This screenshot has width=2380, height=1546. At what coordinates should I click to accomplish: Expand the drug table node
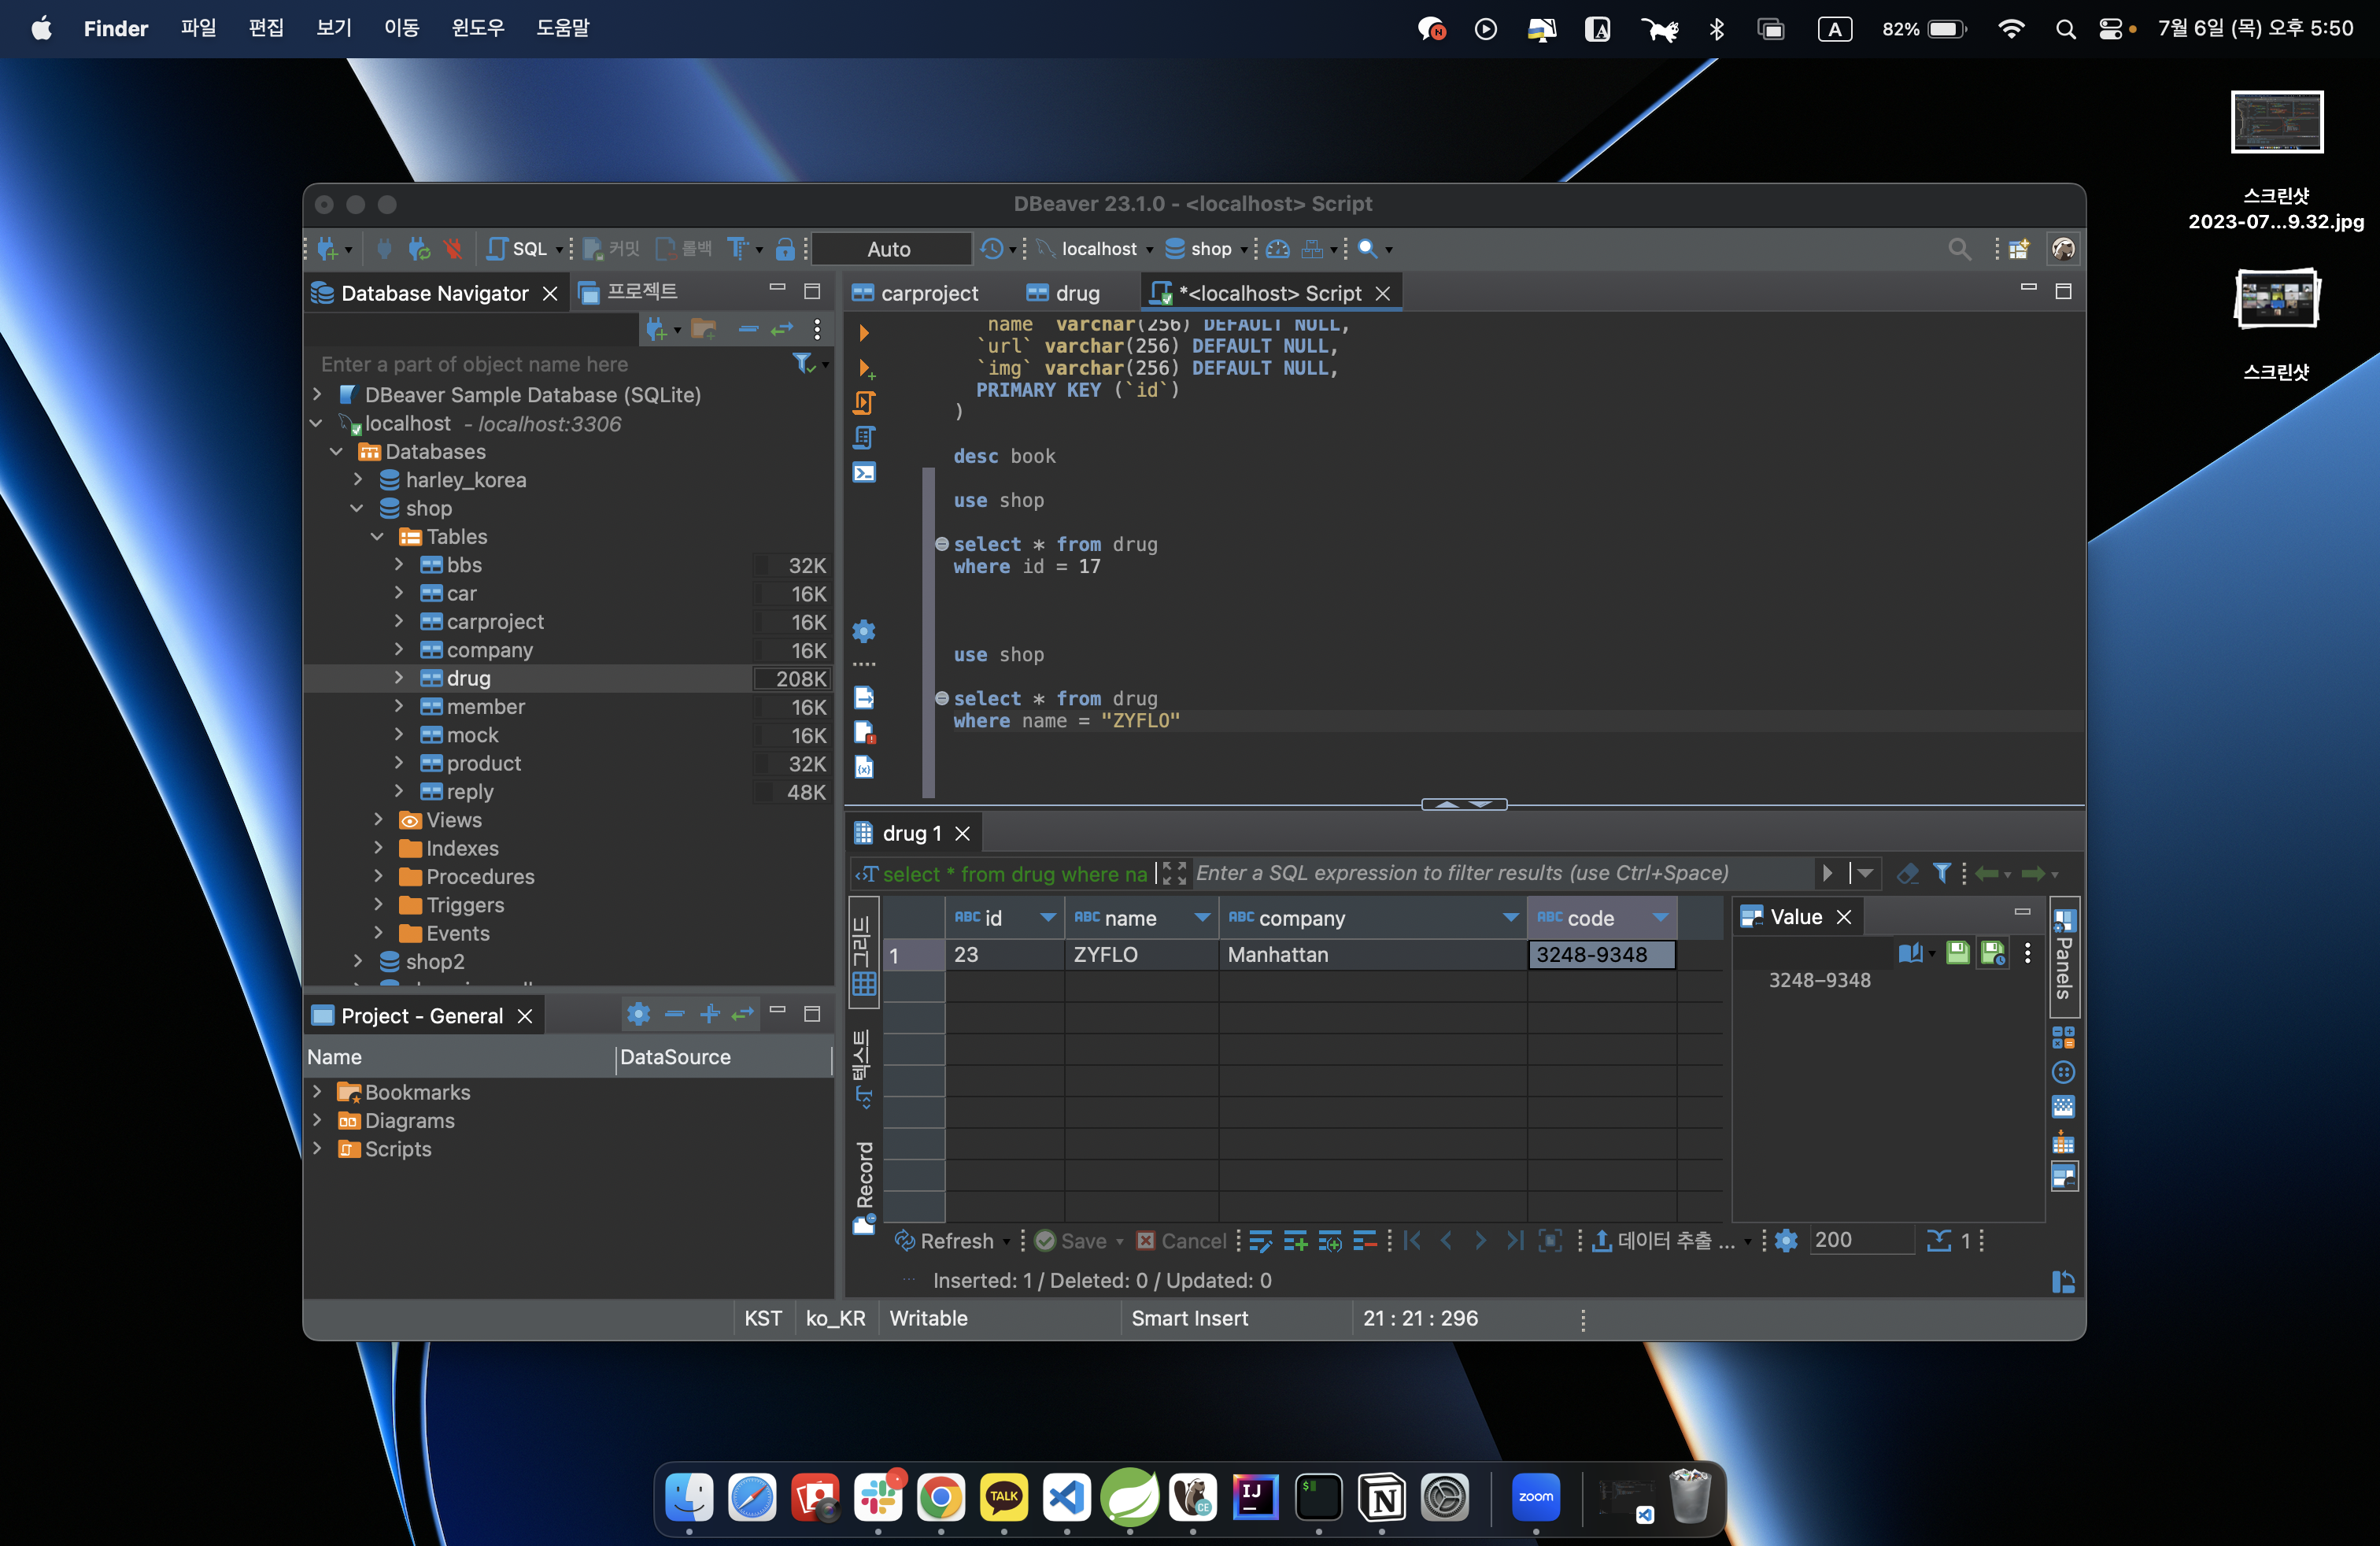(398, 678)
